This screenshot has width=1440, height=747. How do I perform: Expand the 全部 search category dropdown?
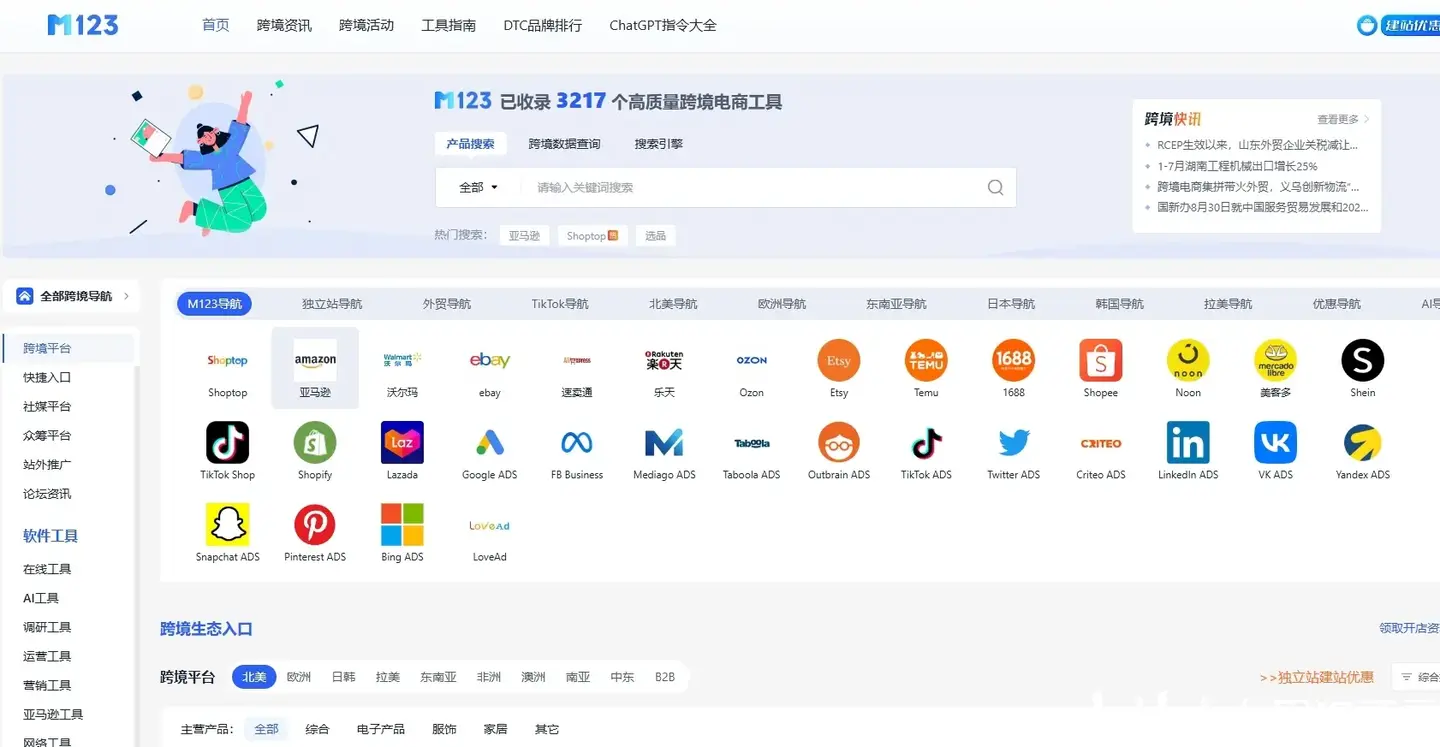click(x=478, y=187)
